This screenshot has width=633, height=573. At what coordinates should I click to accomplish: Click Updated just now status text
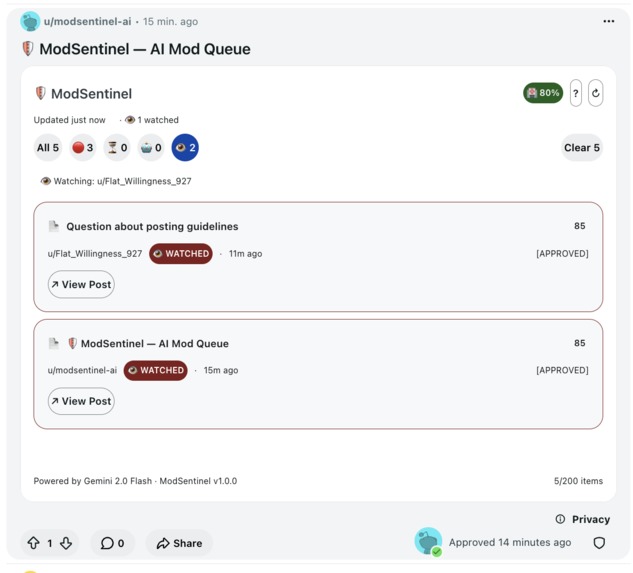(x=69, y=120)
